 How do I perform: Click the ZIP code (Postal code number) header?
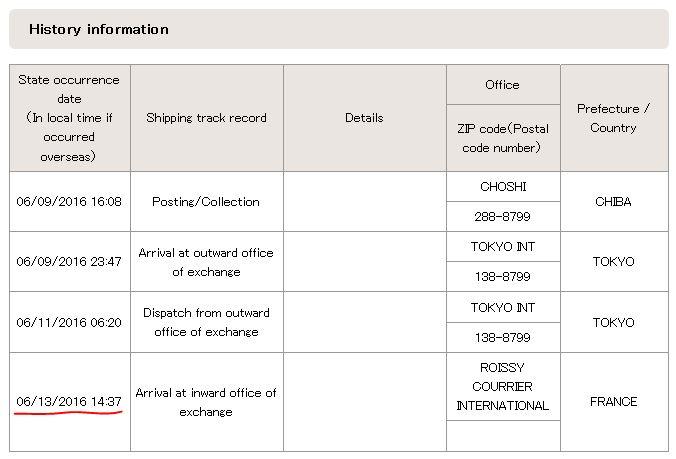tap(503, 138)
